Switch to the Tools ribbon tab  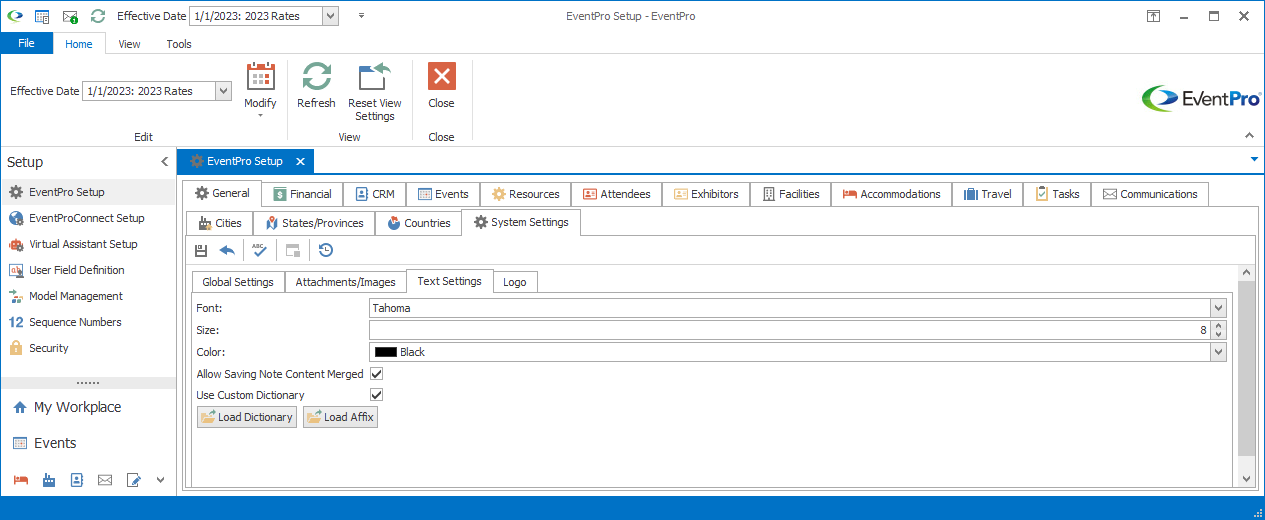point(179,44)
